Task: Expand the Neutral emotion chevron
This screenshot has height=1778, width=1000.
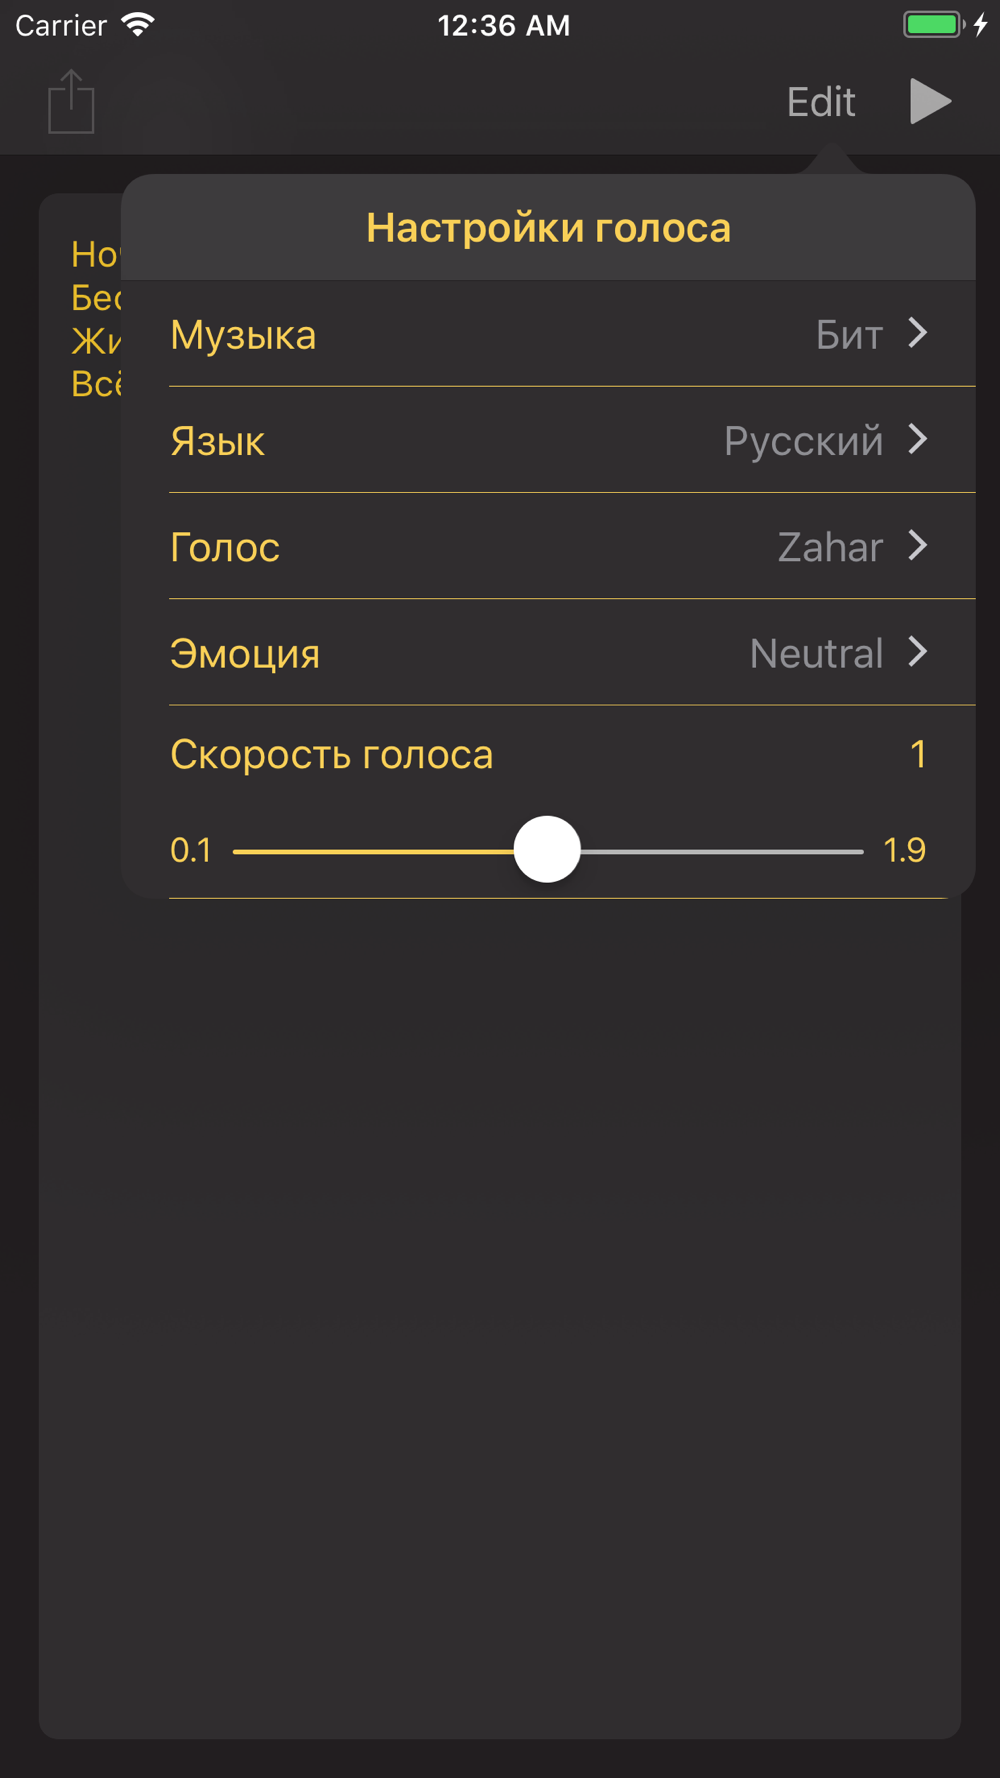Action: [x=918, y=652]
